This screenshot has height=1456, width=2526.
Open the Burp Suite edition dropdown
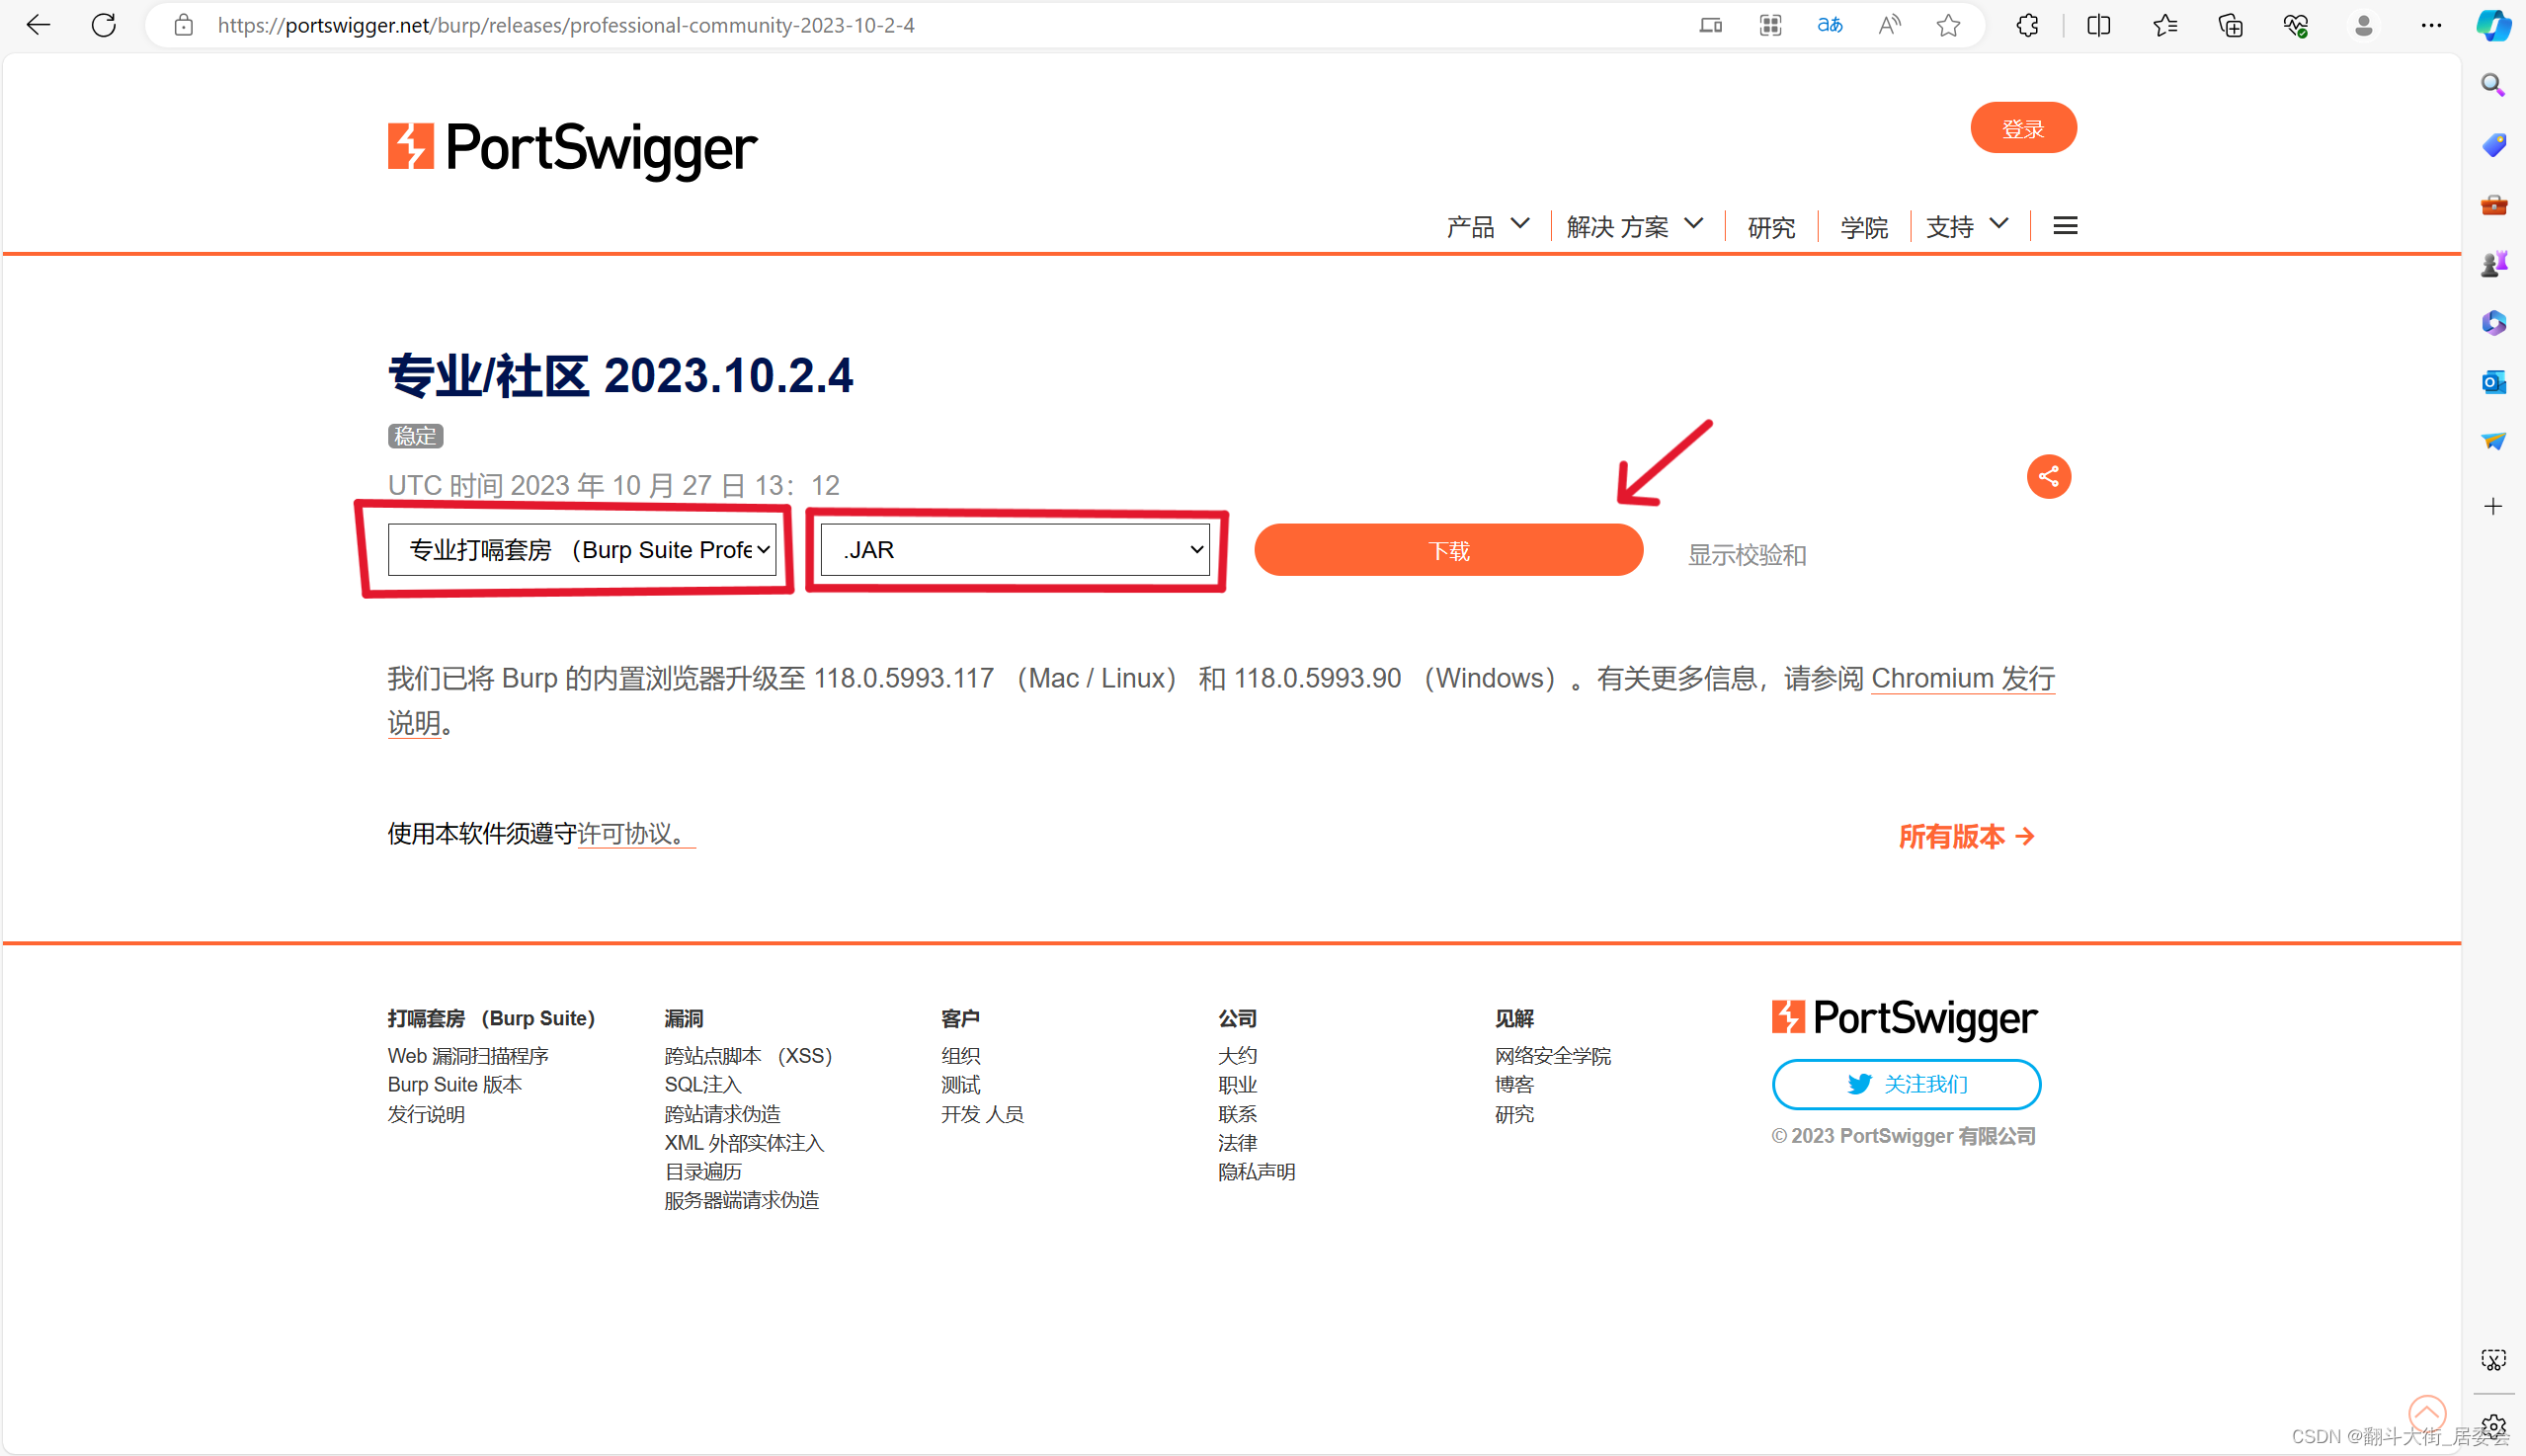pos(582,550)
